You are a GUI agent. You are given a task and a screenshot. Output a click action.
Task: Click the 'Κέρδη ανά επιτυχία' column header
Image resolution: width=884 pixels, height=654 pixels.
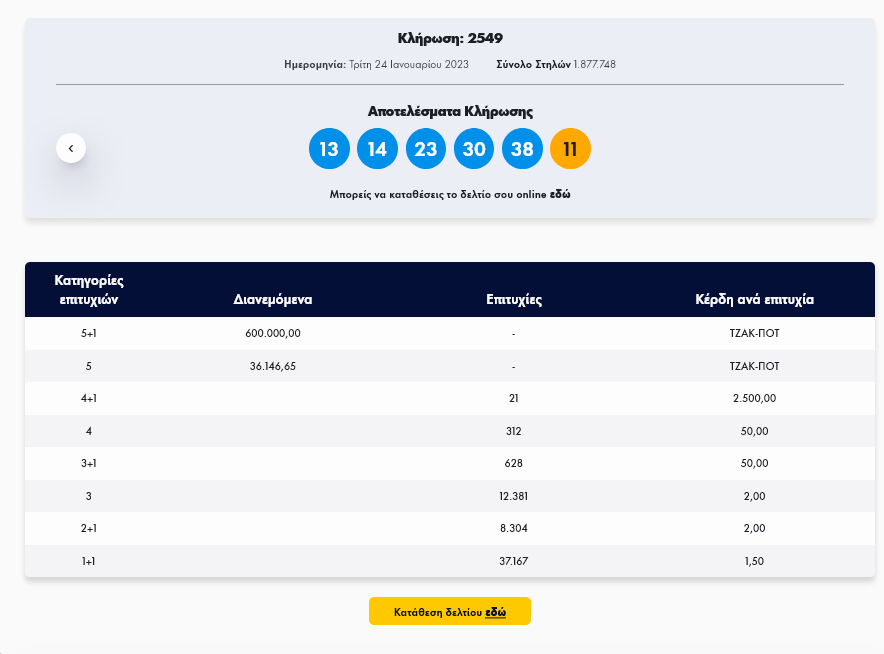coord(754,299)
